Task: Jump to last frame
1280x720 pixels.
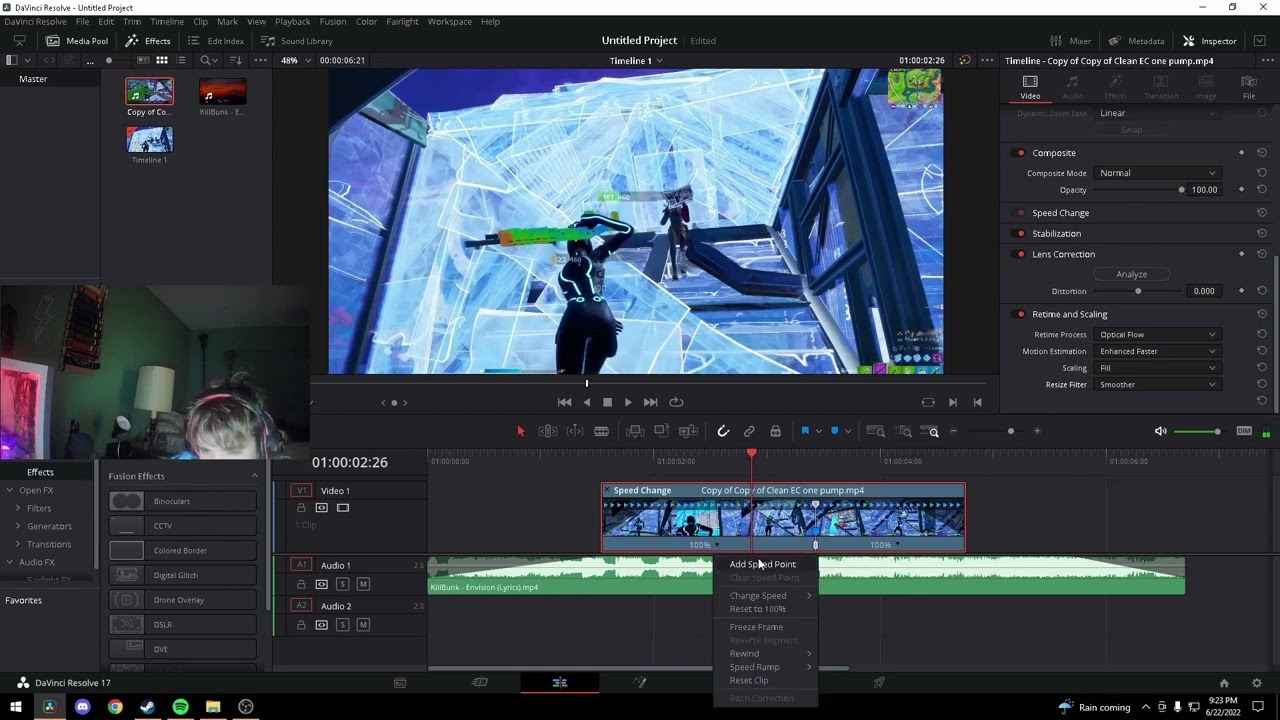Action: (651, 402)
